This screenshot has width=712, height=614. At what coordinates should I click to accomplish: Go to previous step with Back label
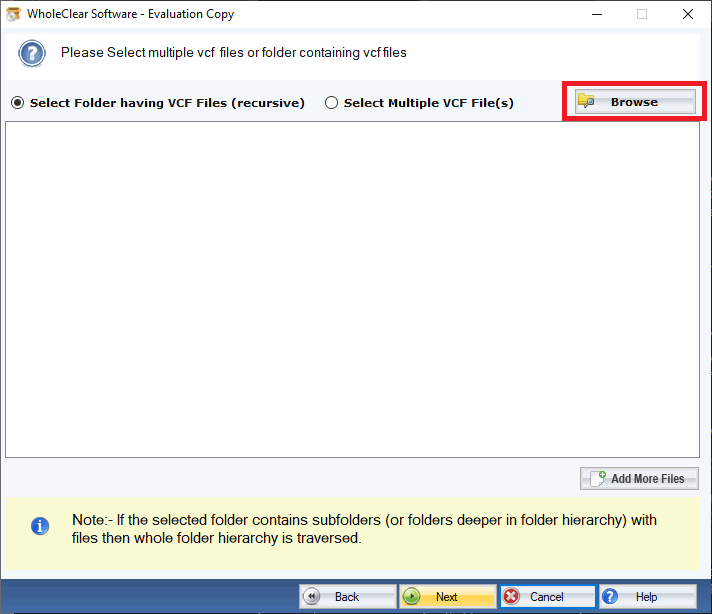coord(347,597)
